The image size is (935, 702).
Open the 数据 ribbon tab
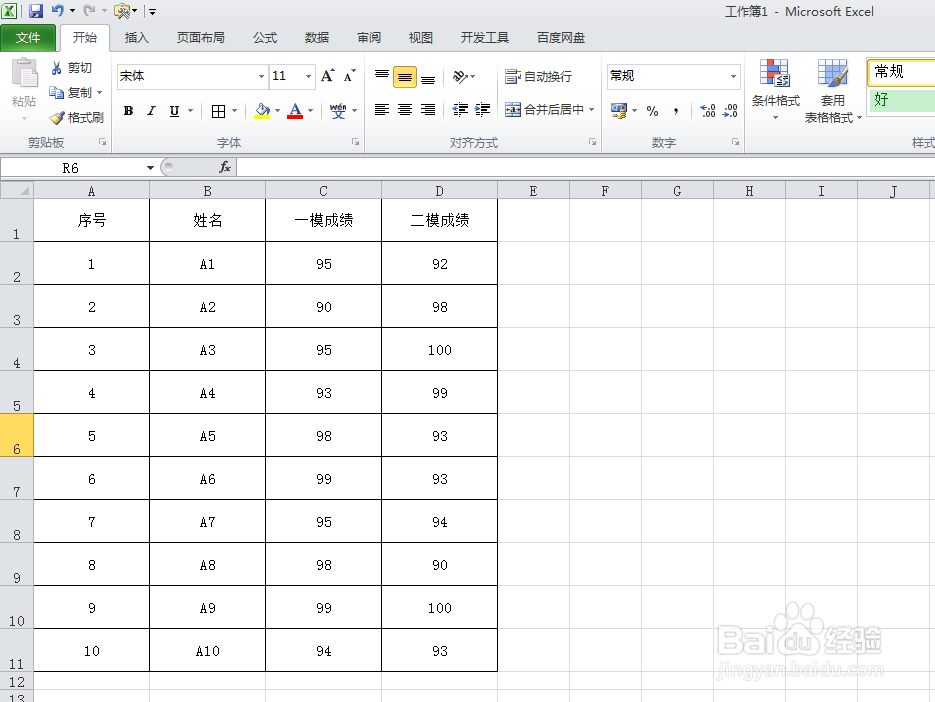point(316,38)
